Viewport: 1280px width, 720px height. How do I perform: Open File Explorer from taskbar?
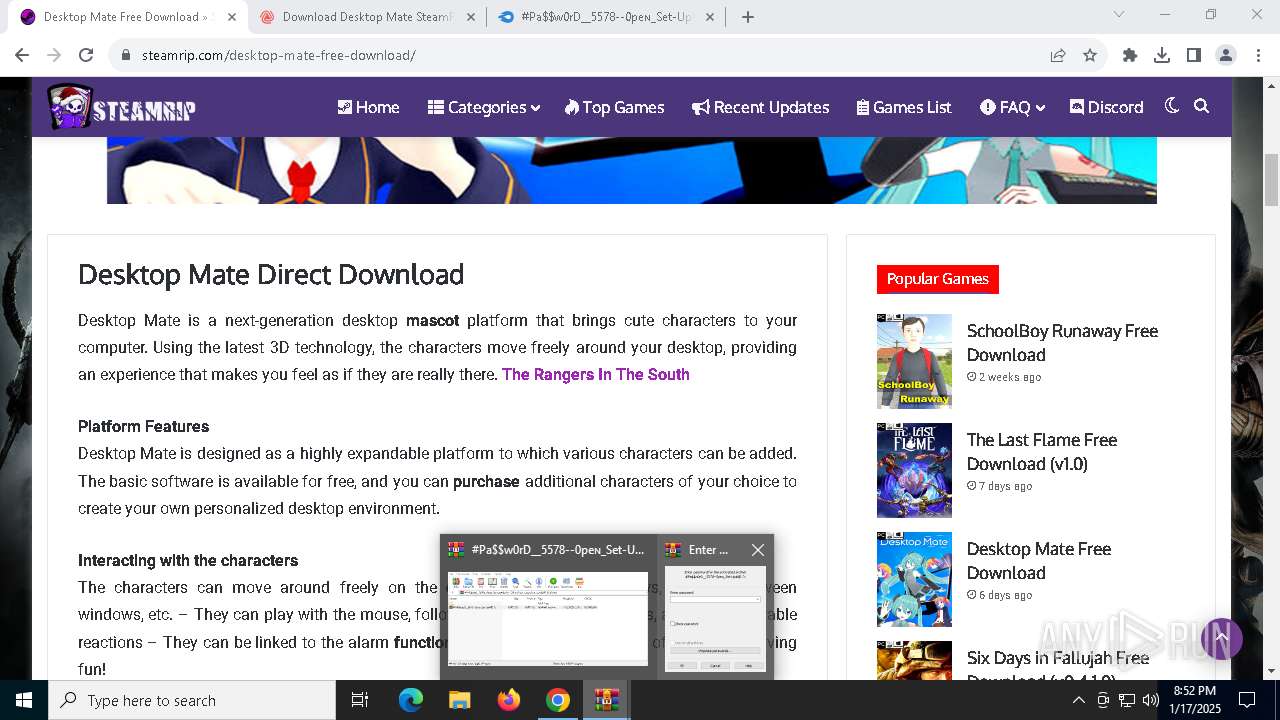459,700
